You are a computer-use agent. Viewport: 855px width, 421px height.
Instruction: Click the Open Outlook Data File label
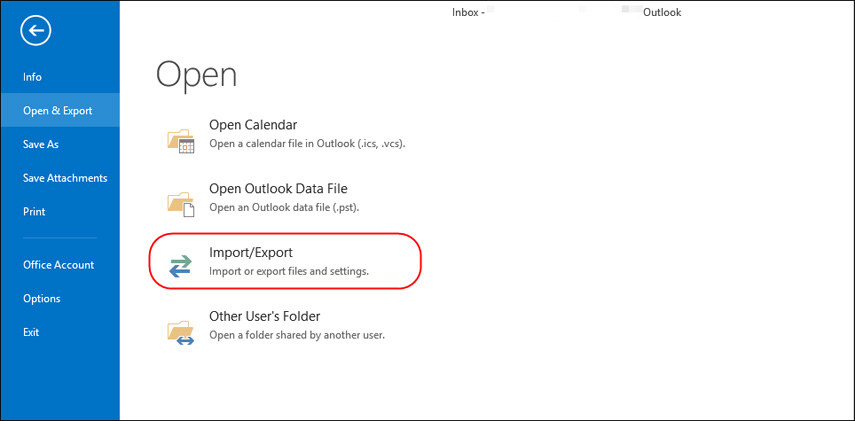pos(278,188)
